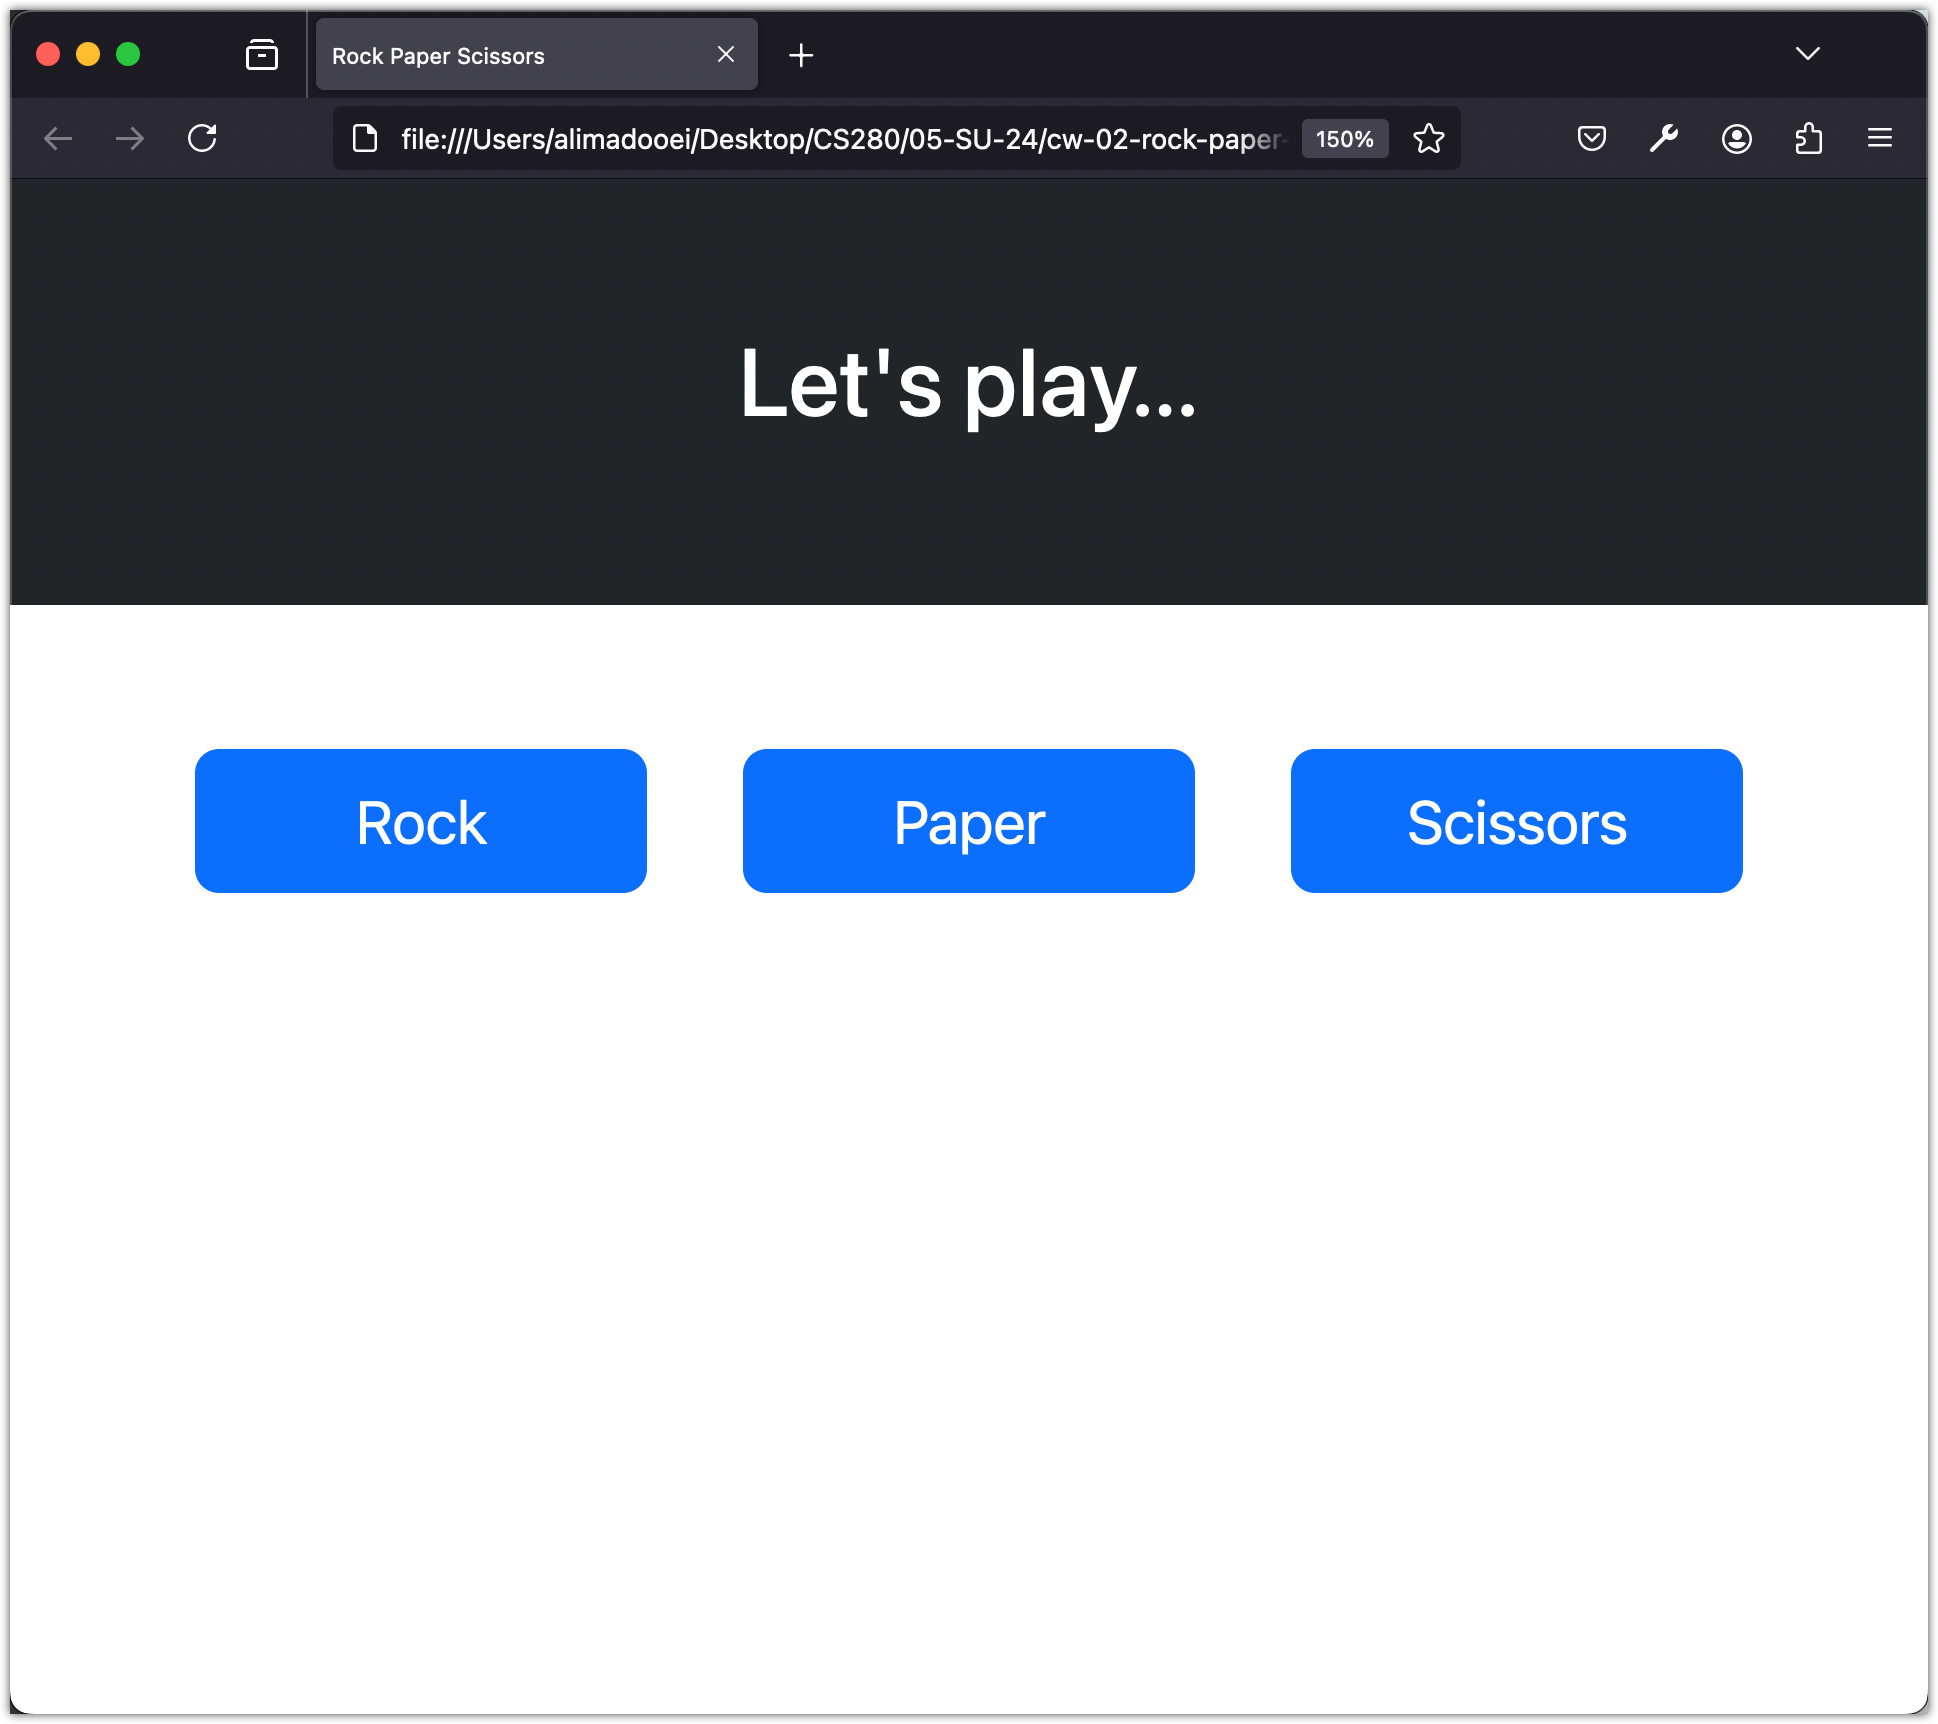Open Firefox View tab overview icon
The image size is (1938, 1724).
pos(262,55)
